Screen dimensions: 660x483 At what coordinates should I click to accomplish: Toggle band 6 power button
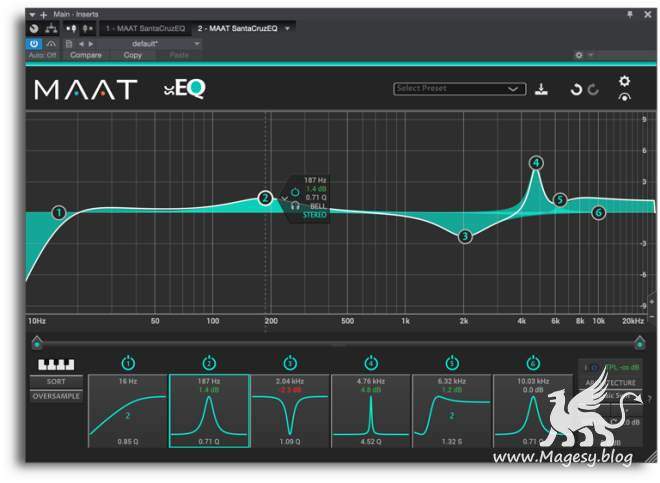[533, 363]
